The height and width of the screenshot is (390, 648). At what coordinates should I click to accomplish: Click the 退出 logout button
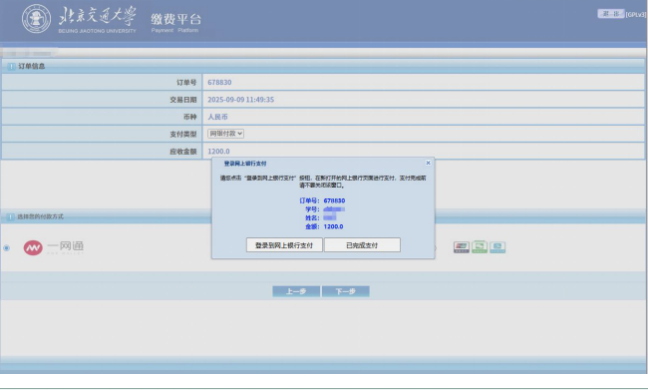pos(611,14)
